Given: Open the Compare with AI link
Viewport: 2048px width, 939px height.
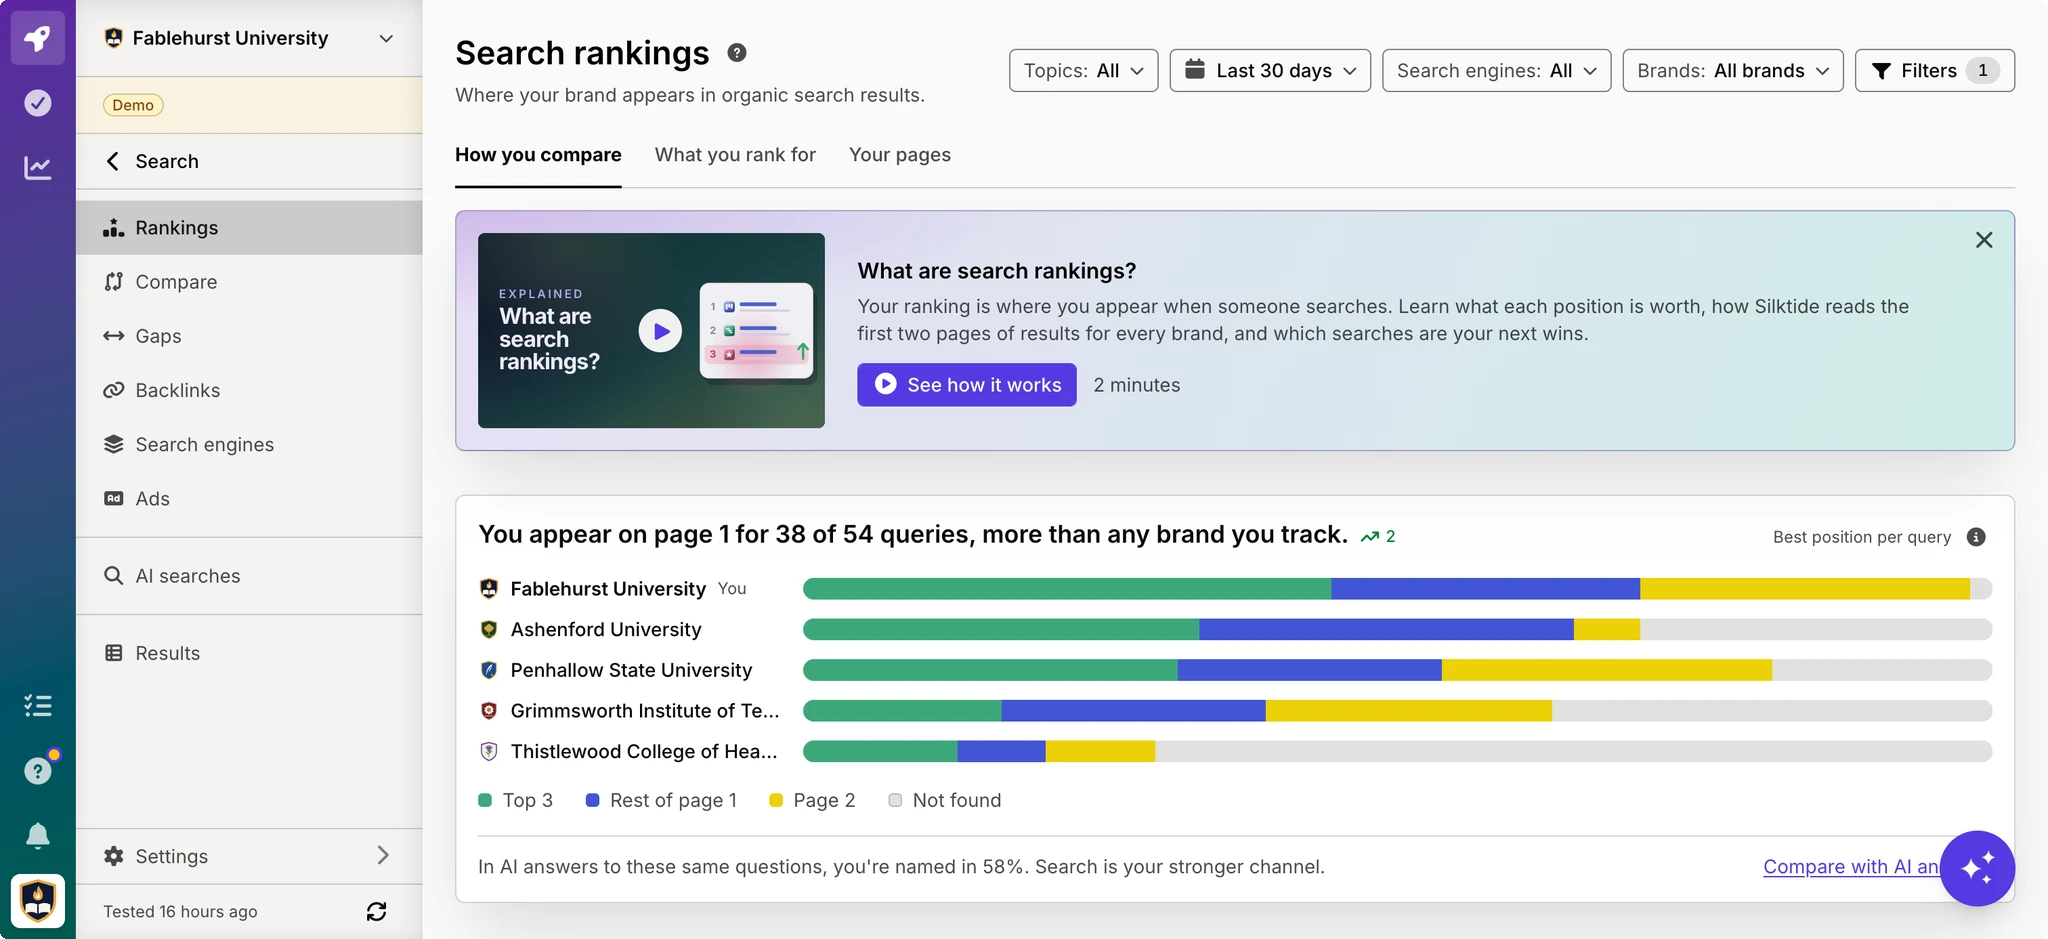Looking at the screenshot, I should tap(1851, 867).
